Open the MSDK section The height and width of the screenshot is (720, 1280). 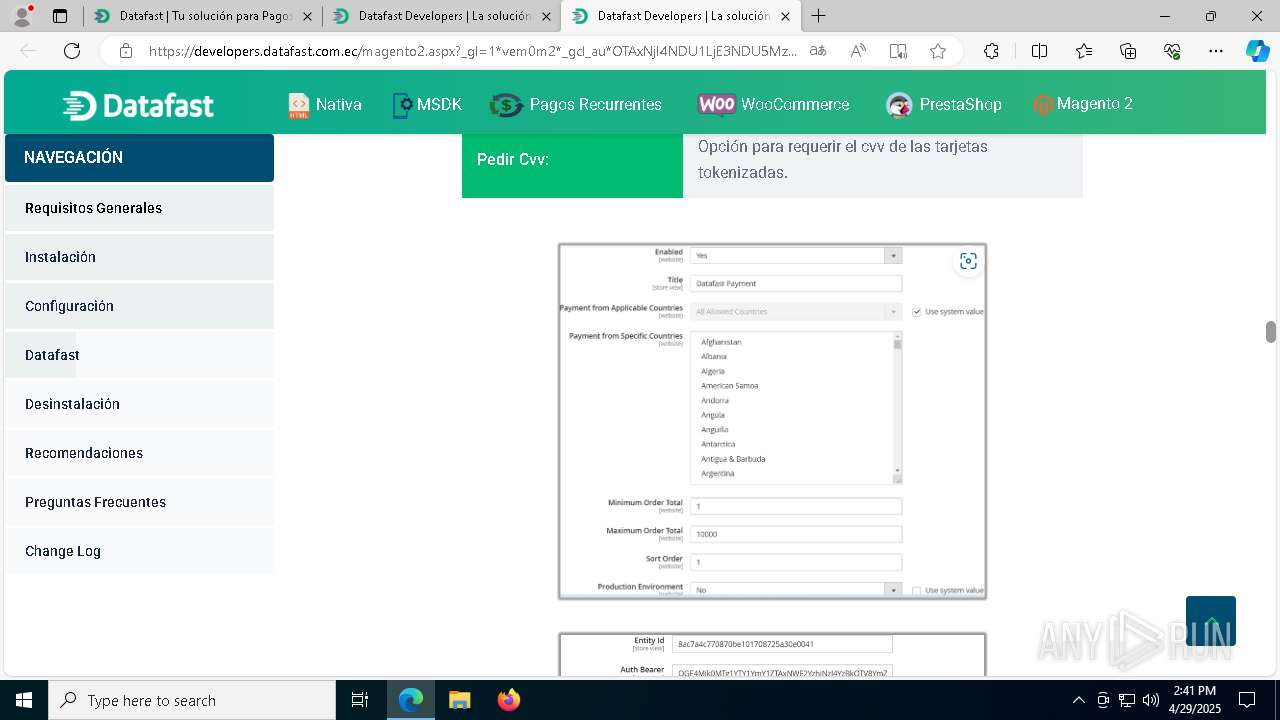(x=427, y=104)
